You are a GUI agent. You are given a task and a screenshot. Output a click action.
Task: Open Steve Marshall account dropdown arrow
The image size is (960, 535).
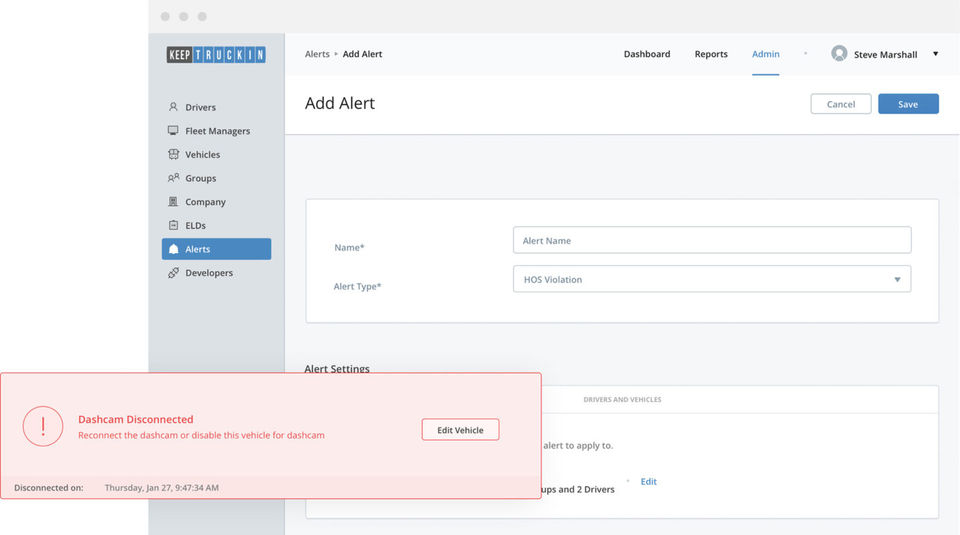pyautogui.click(x=936, y=54)
